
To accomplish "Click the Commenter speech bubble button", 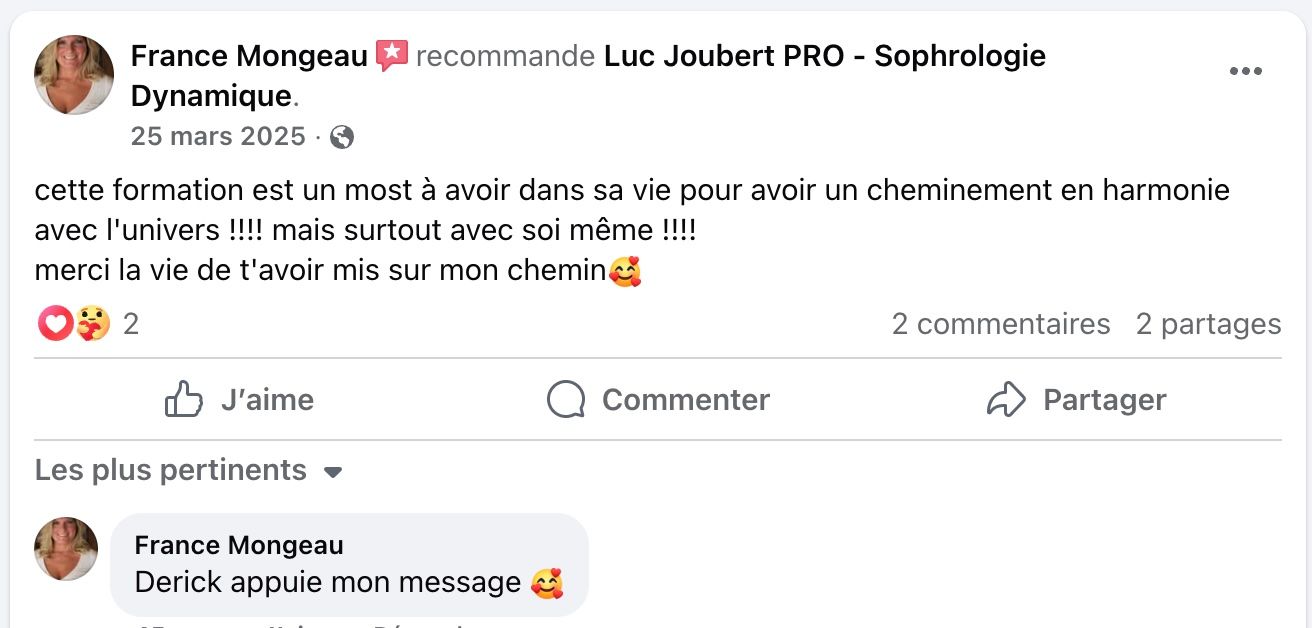I will 658,400.
